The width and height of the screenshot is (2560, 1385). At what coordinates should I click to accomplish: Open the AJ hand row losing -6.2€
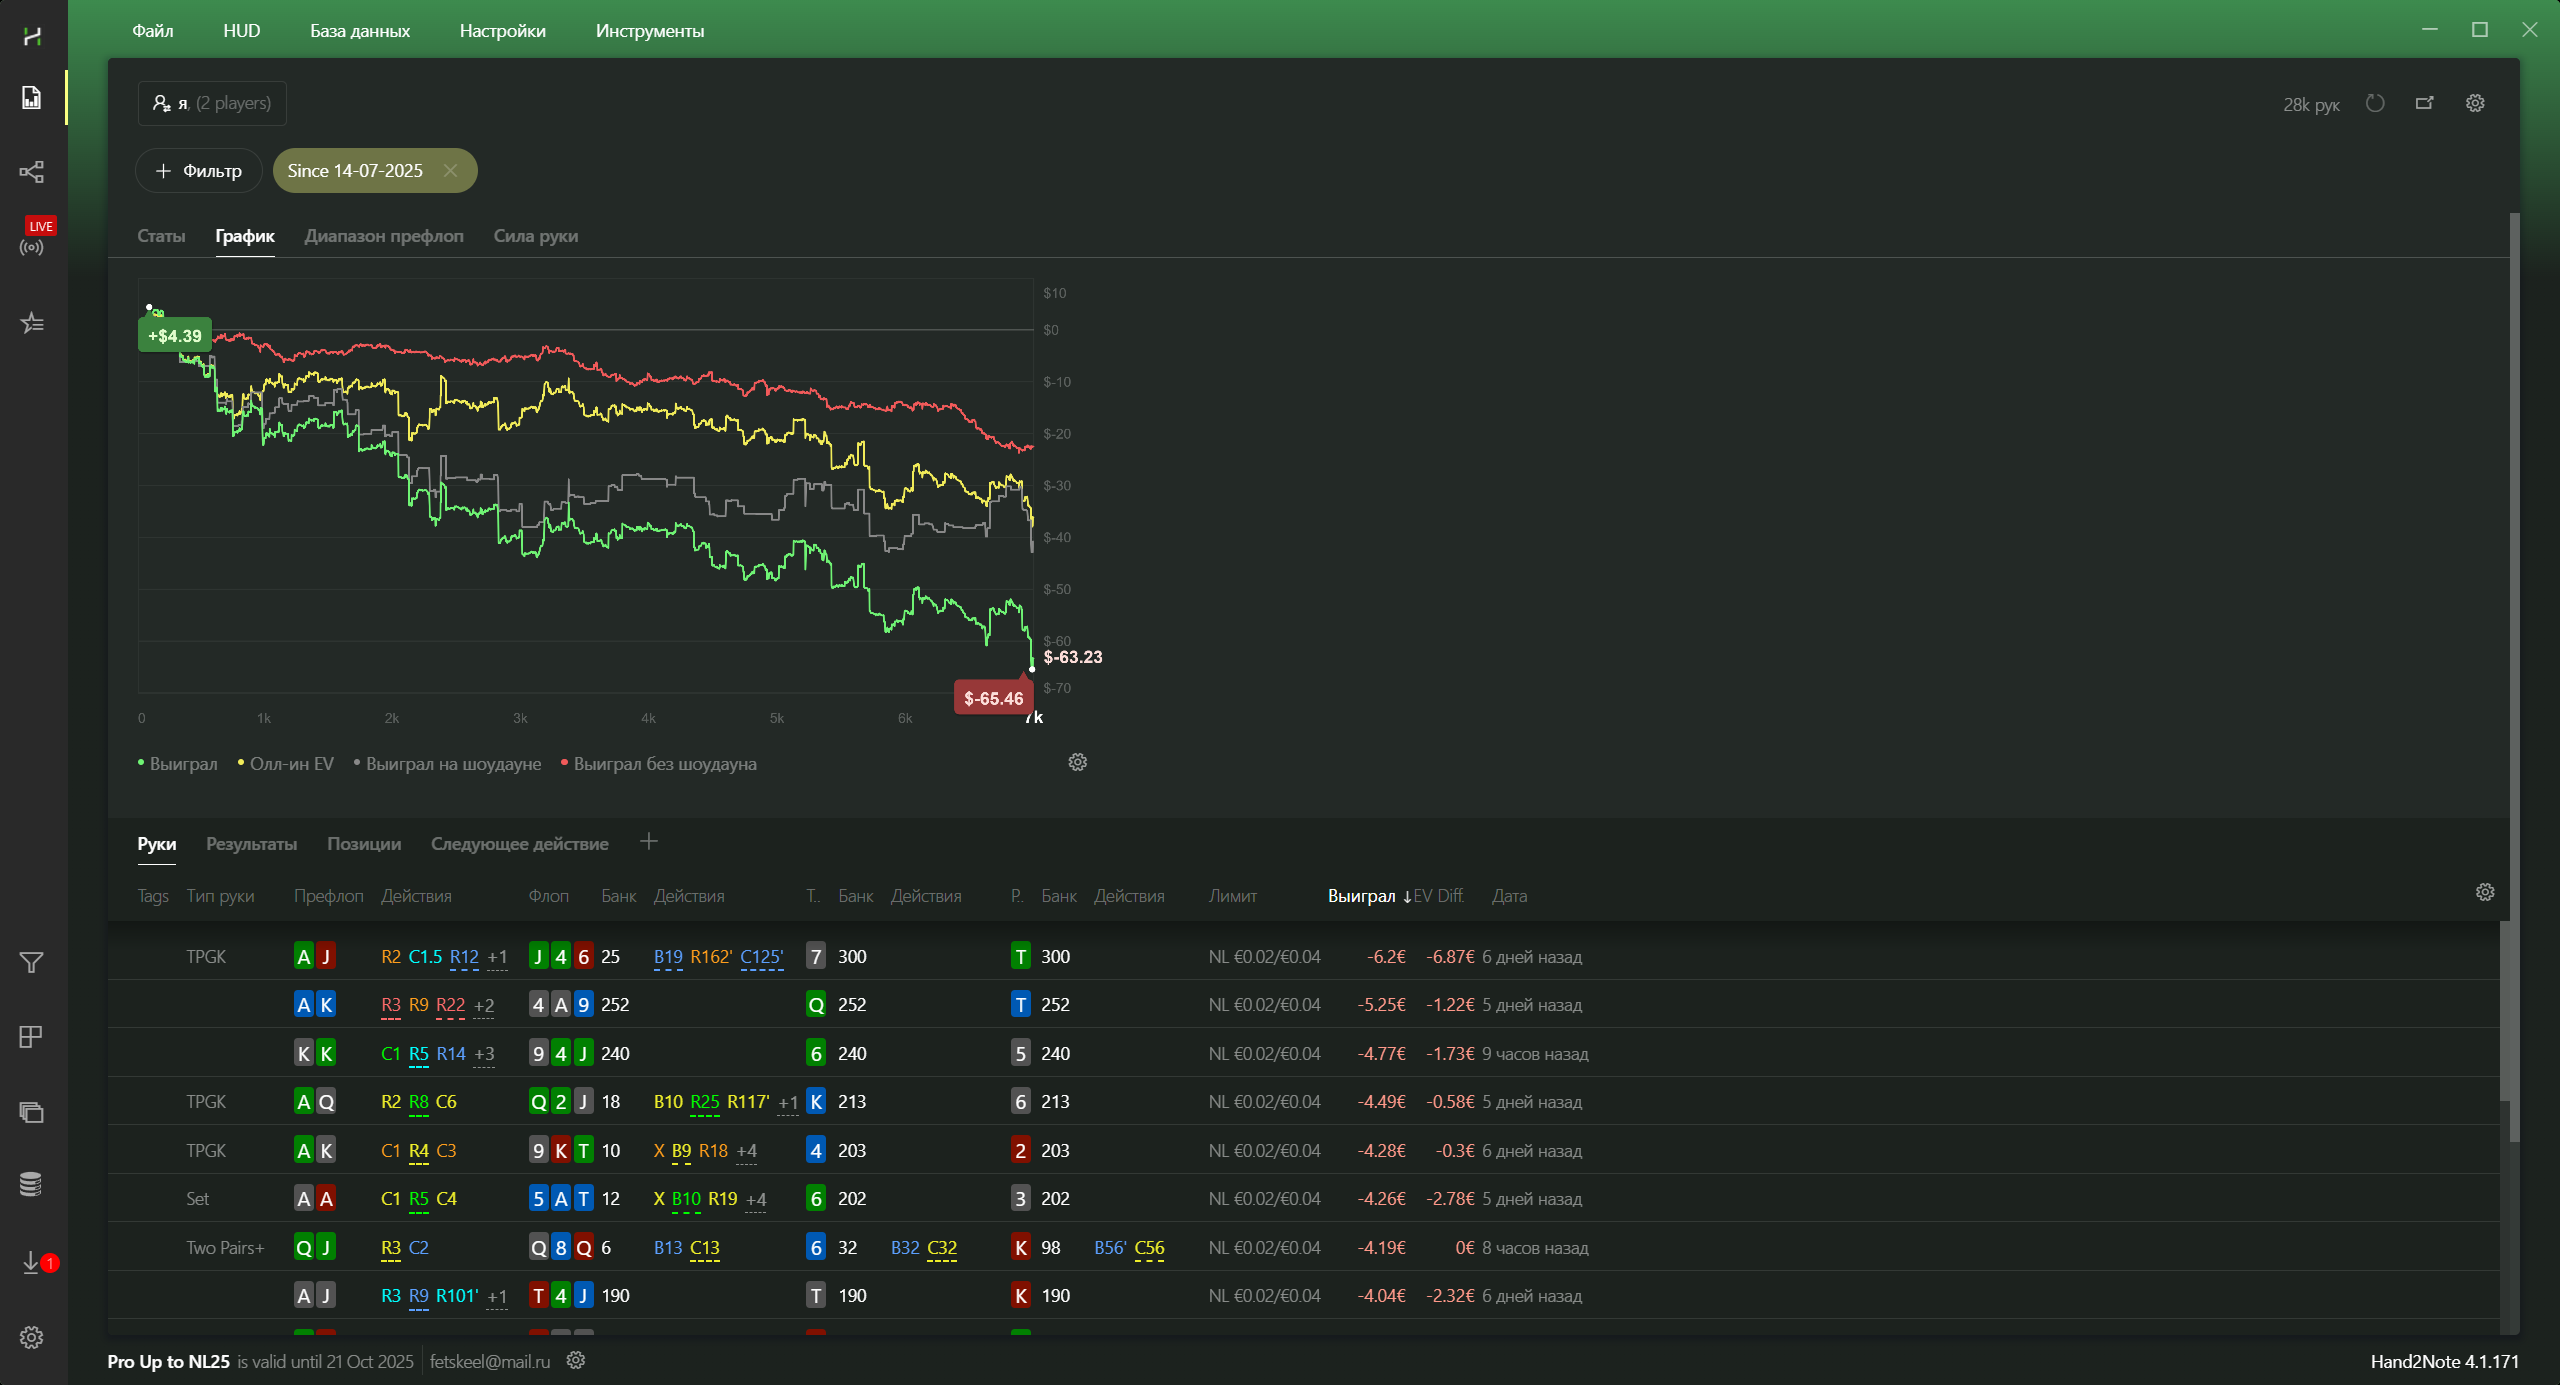click(1304, 957)
